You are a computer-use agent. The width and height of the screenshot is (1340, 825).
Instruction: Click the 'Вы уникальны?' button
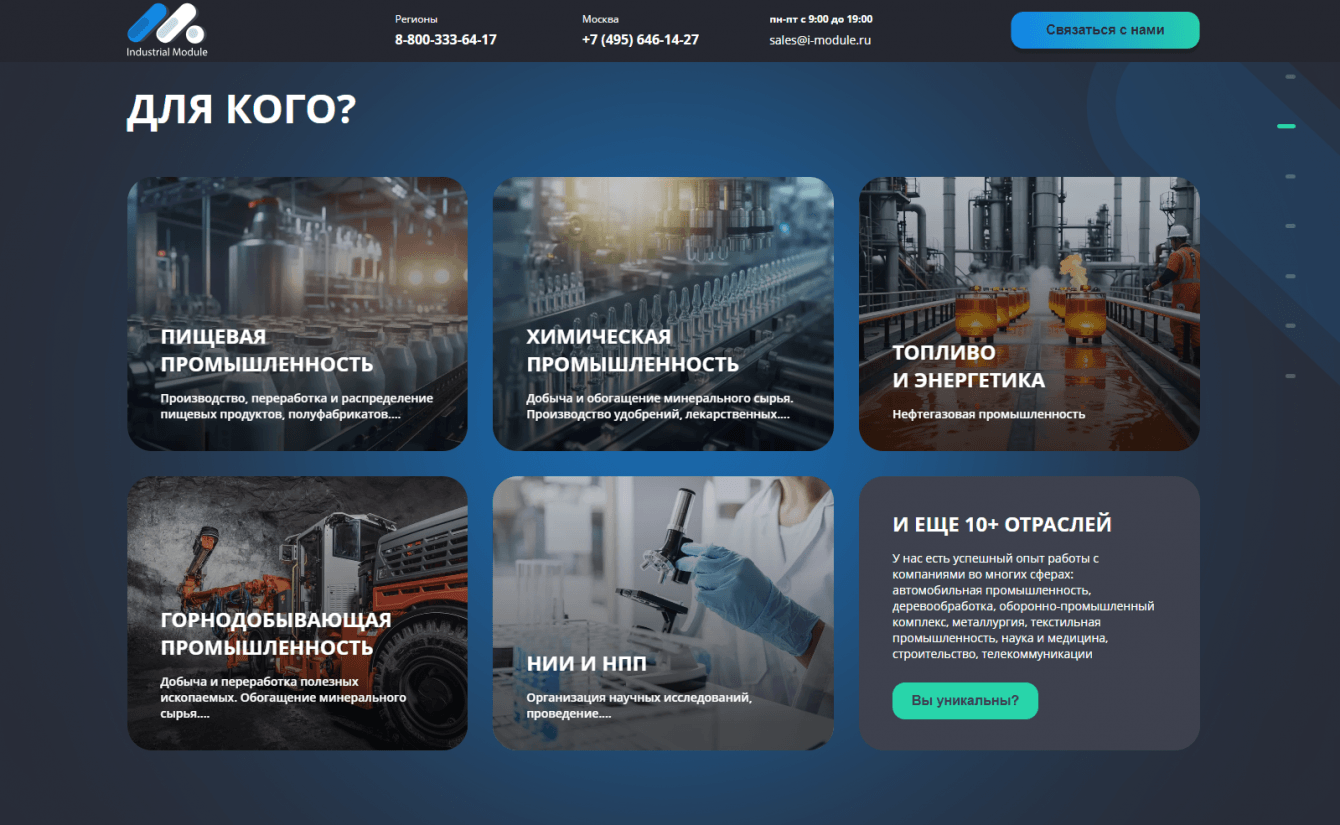(965, 700)
